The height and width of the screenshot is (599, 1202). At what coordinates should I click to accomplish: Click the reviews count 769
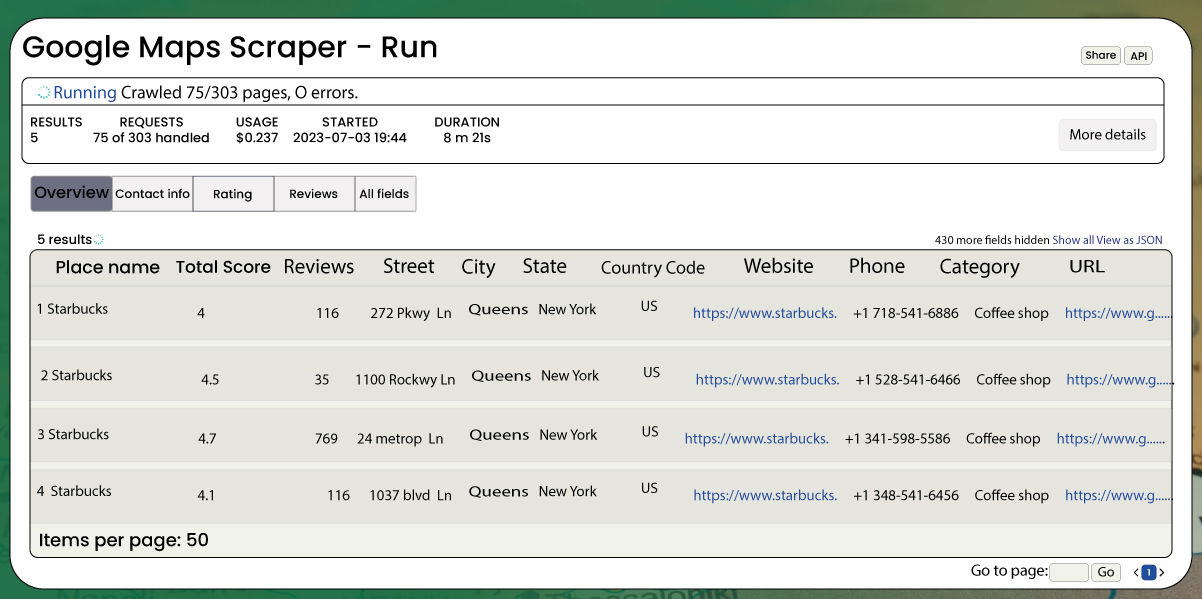tap(326, 439)
